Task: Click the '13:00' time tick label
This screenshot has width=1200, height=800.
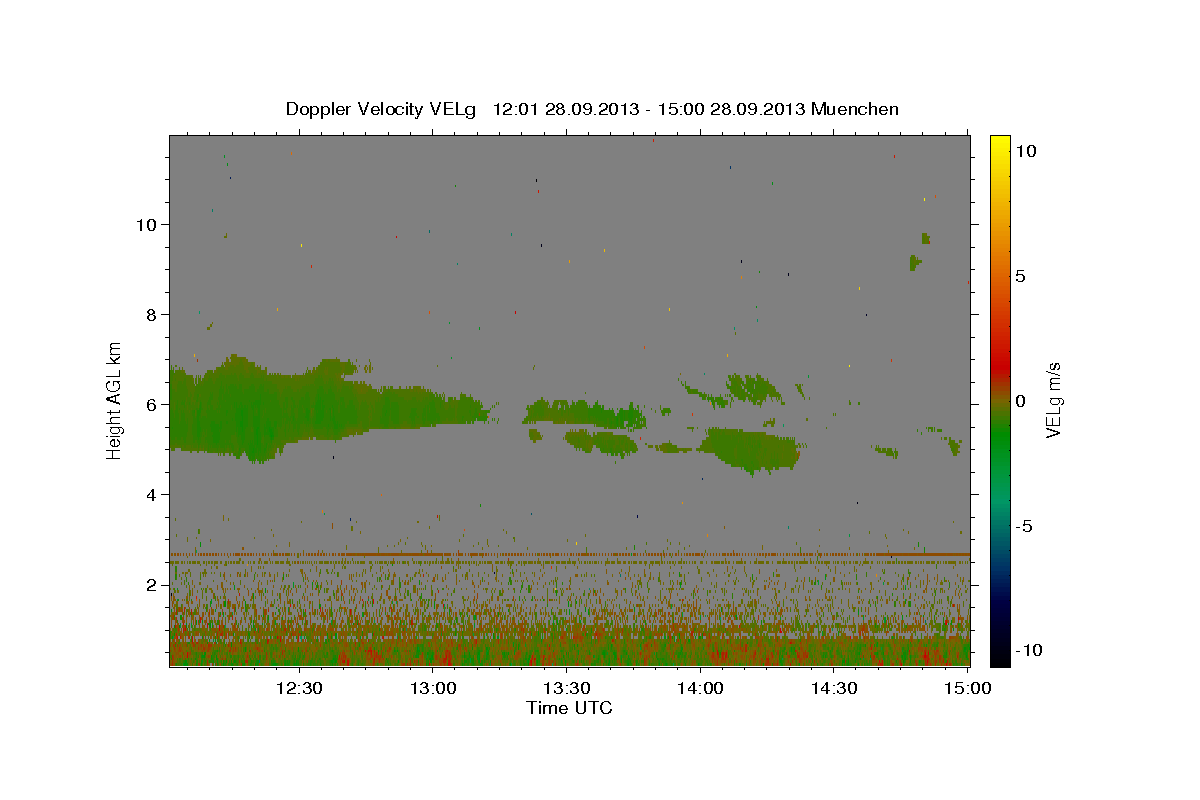Action: point(433,689)
